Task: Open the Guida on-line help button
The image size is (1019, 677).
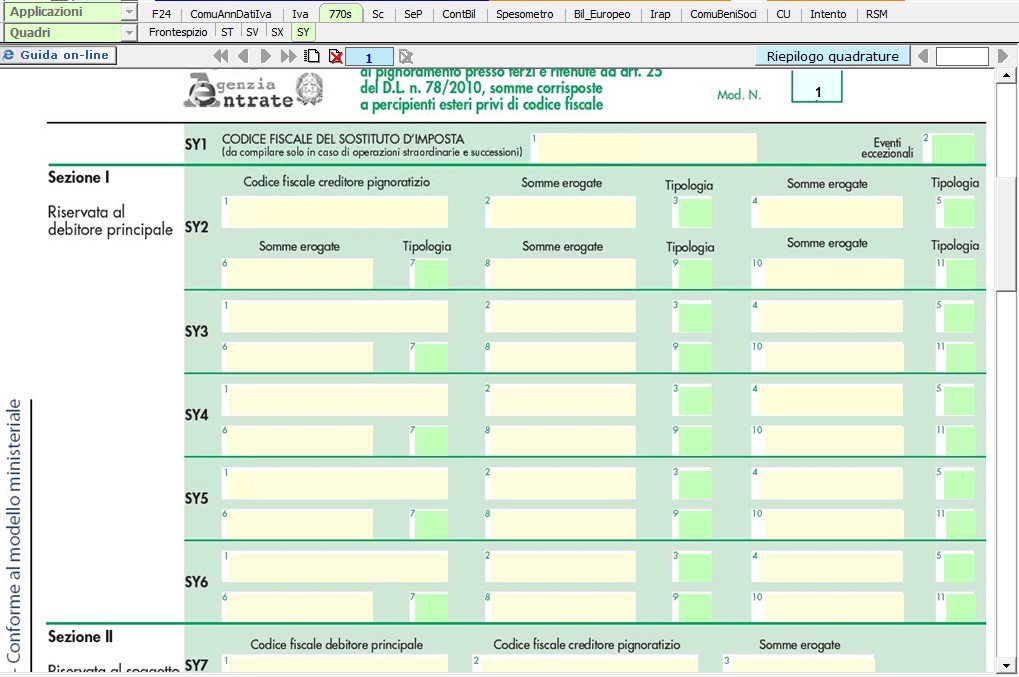Action: (x=58, y=55)
